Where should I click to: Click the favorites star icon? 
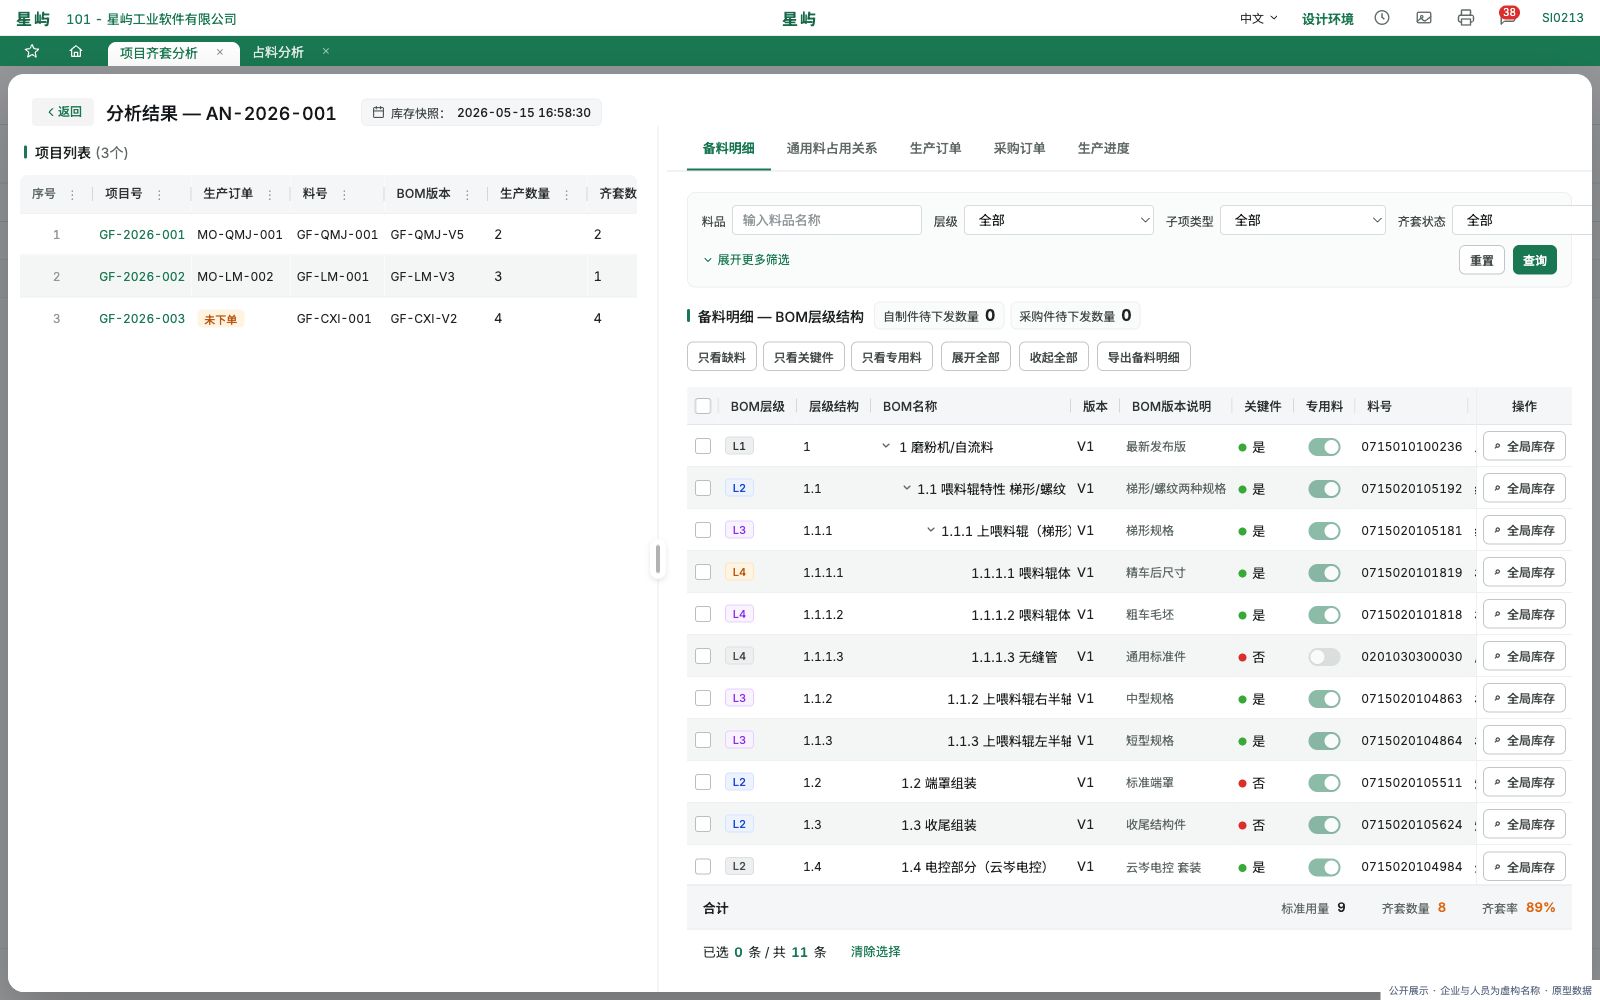coord(32,52)
